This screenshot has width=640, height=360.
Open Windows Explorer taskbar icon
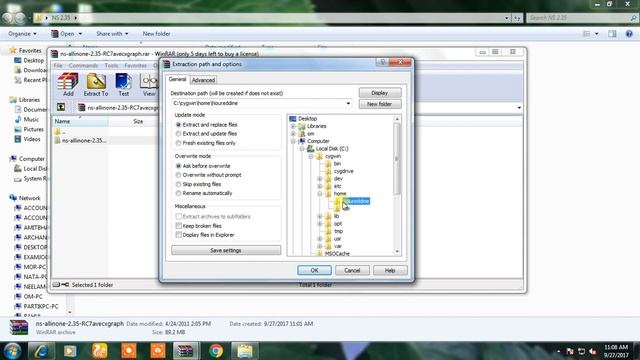point(245,351)
